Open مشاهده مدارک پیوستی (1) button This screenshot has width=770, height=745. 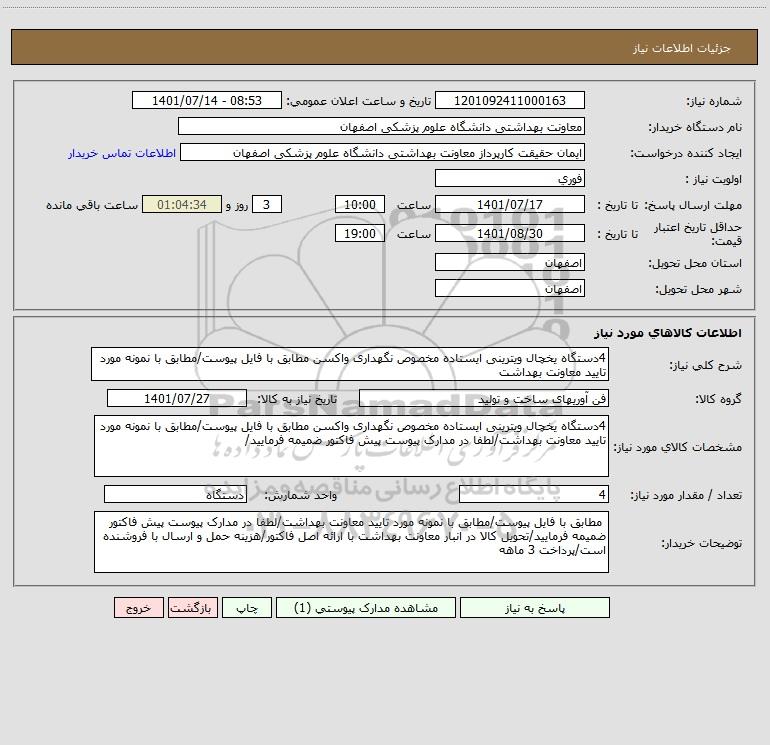pyautogui.click(x=366, y=607)
